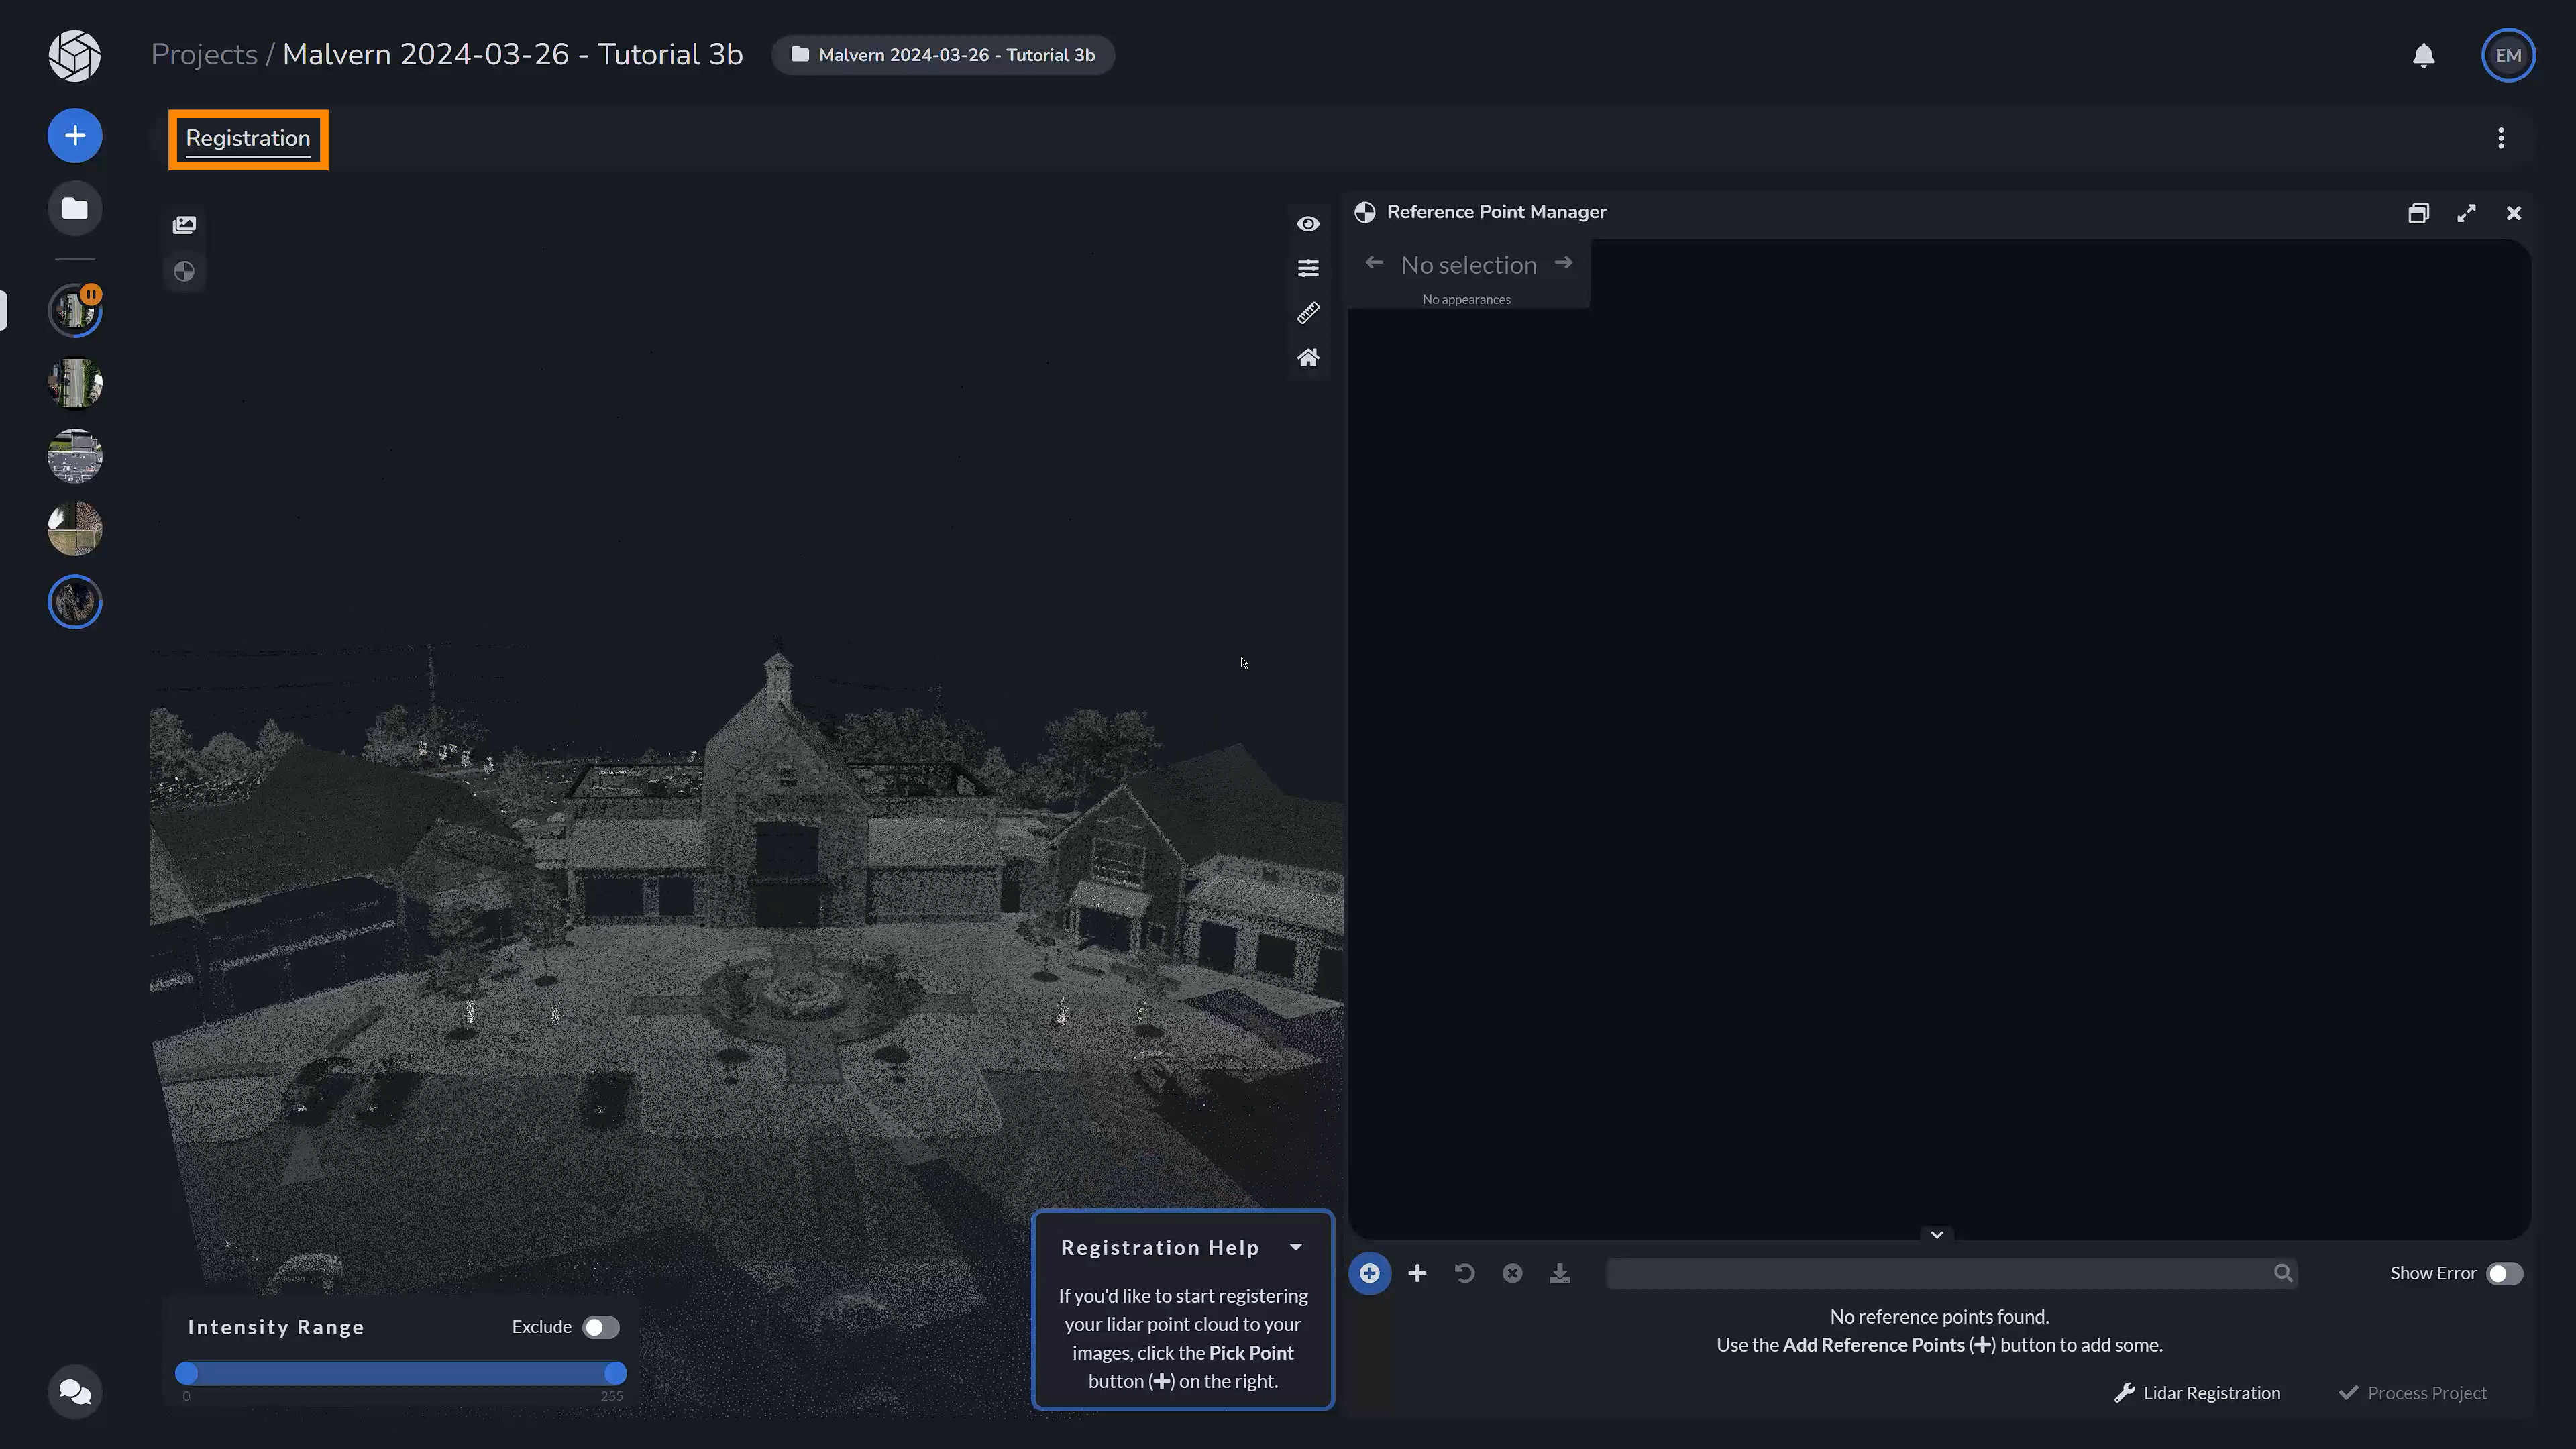Expand the Reference Point Manager table chevron
Image resolution: width=2576 pixels, height=1449 pixels.
point(1936,1234)
